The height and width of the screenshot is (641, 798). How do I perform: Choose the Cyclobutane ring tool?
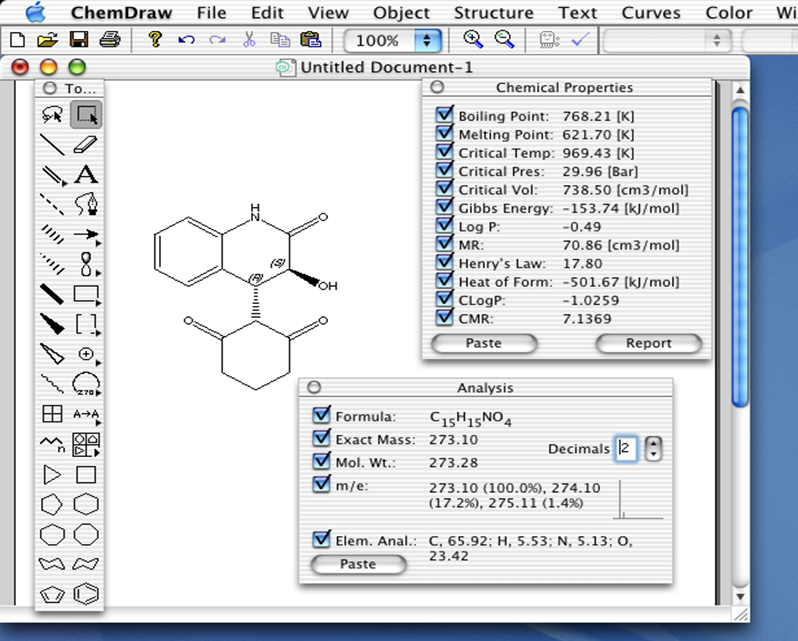(86, 475)
